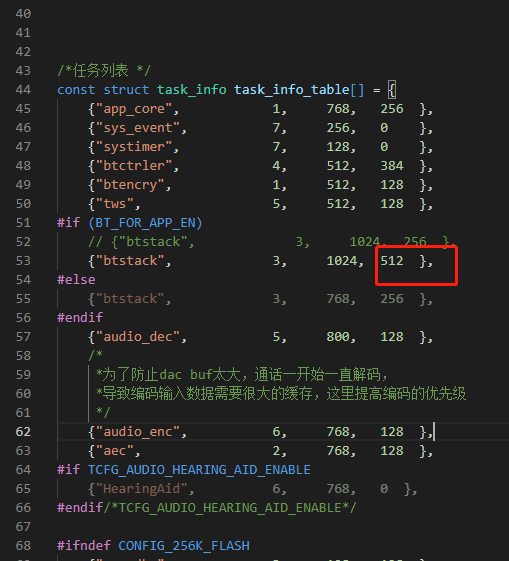Click the const keyword on line 44

76,89
